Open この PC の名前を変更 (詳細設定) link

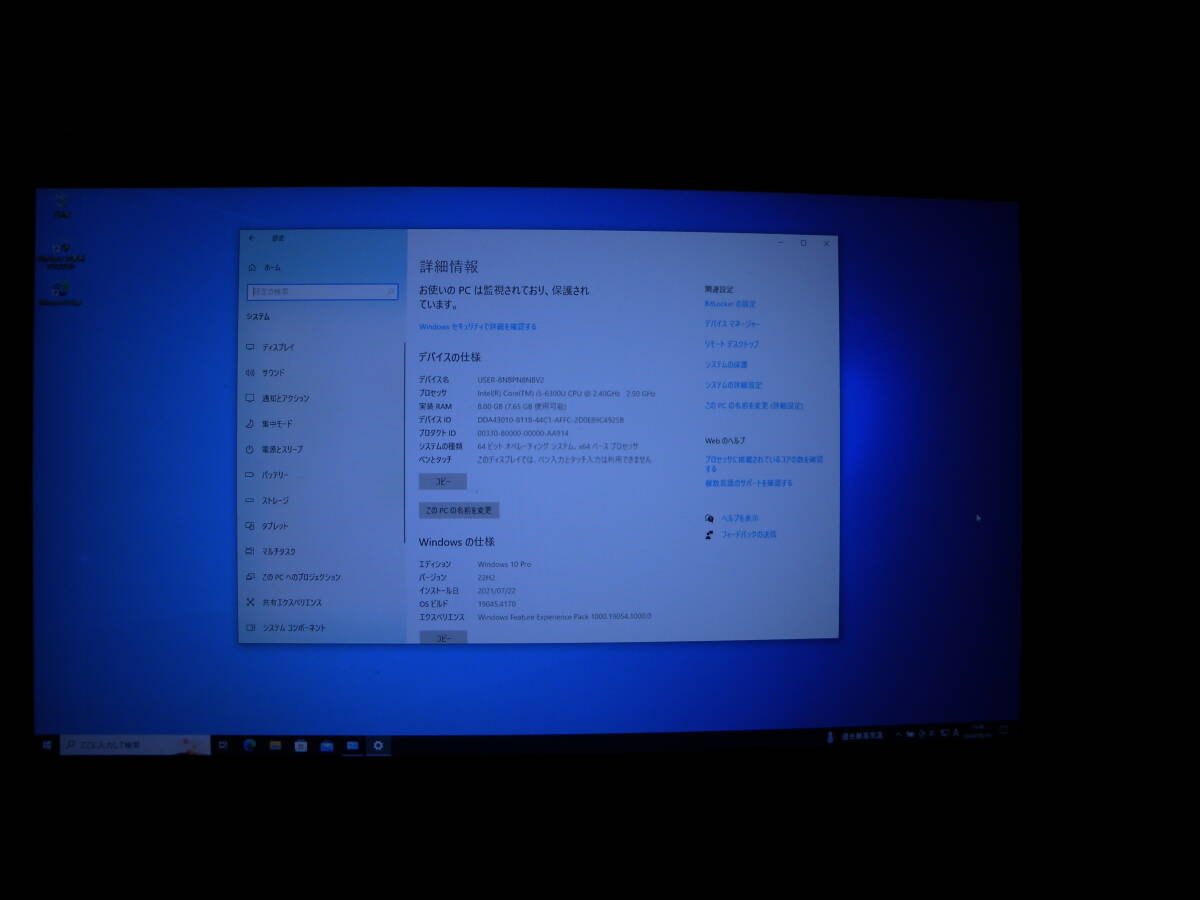coord(753,406)
